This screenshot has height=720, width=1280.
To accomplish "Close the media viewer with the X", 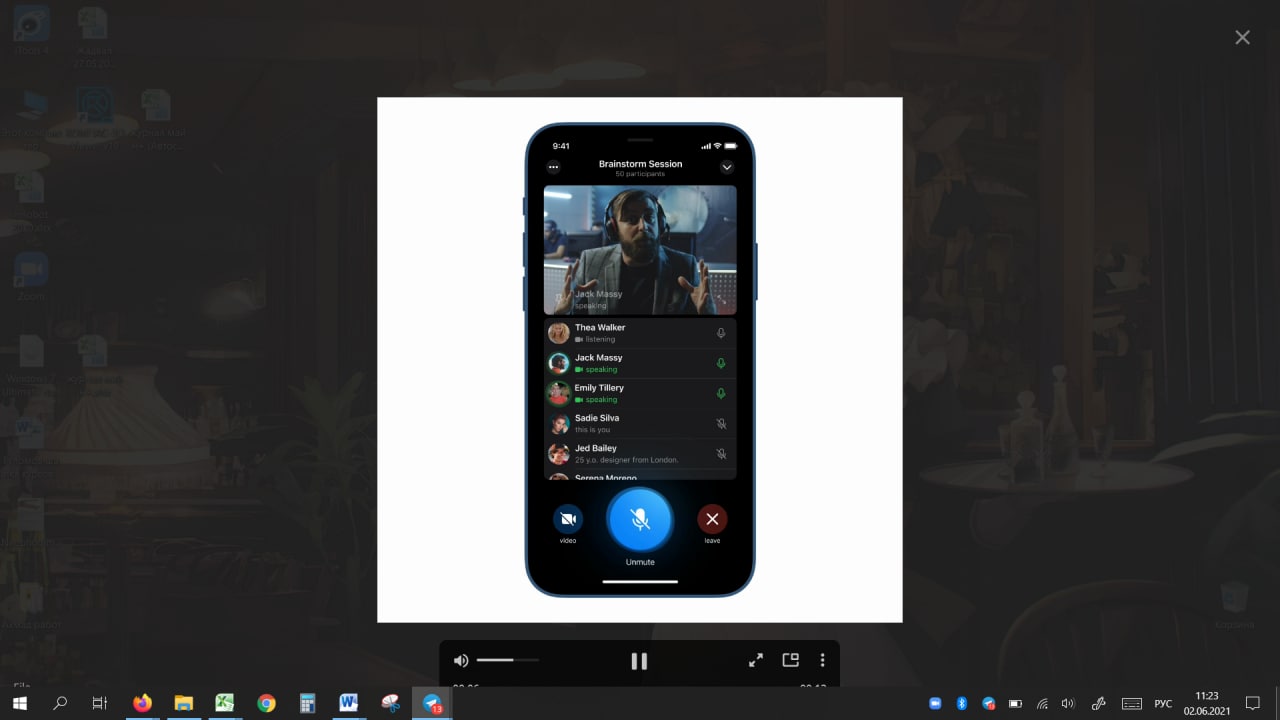I will (1242, 37).
